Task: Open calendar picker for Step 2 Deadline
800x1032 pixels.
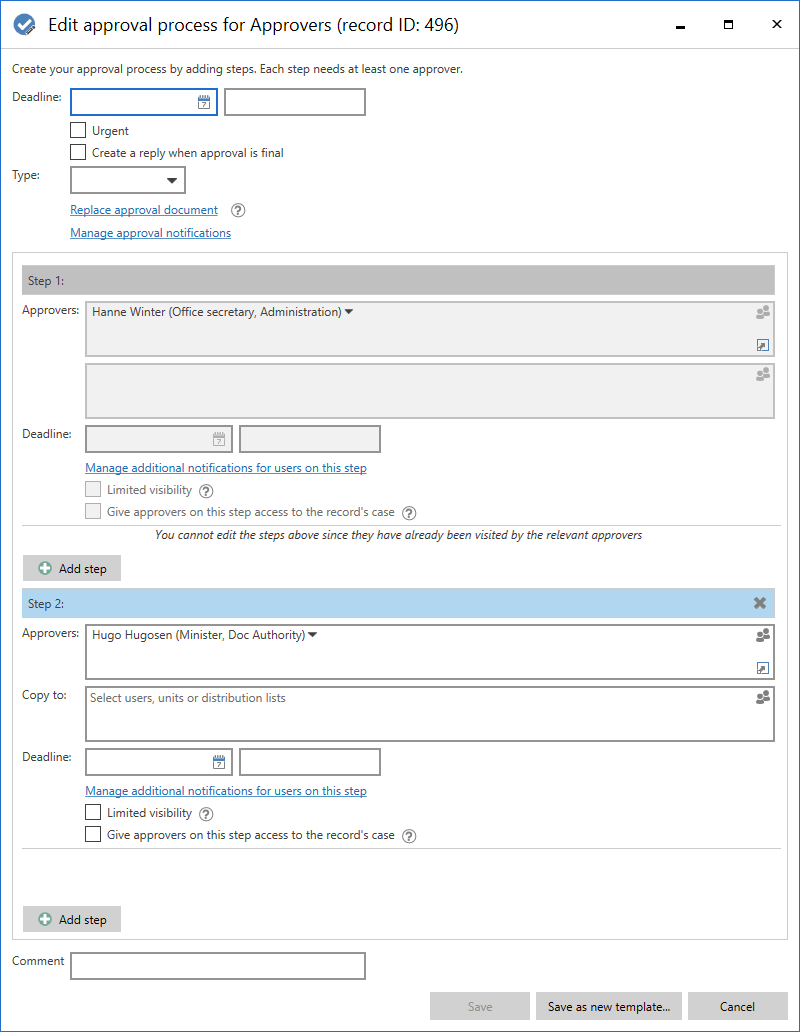Action: point(219,762)
